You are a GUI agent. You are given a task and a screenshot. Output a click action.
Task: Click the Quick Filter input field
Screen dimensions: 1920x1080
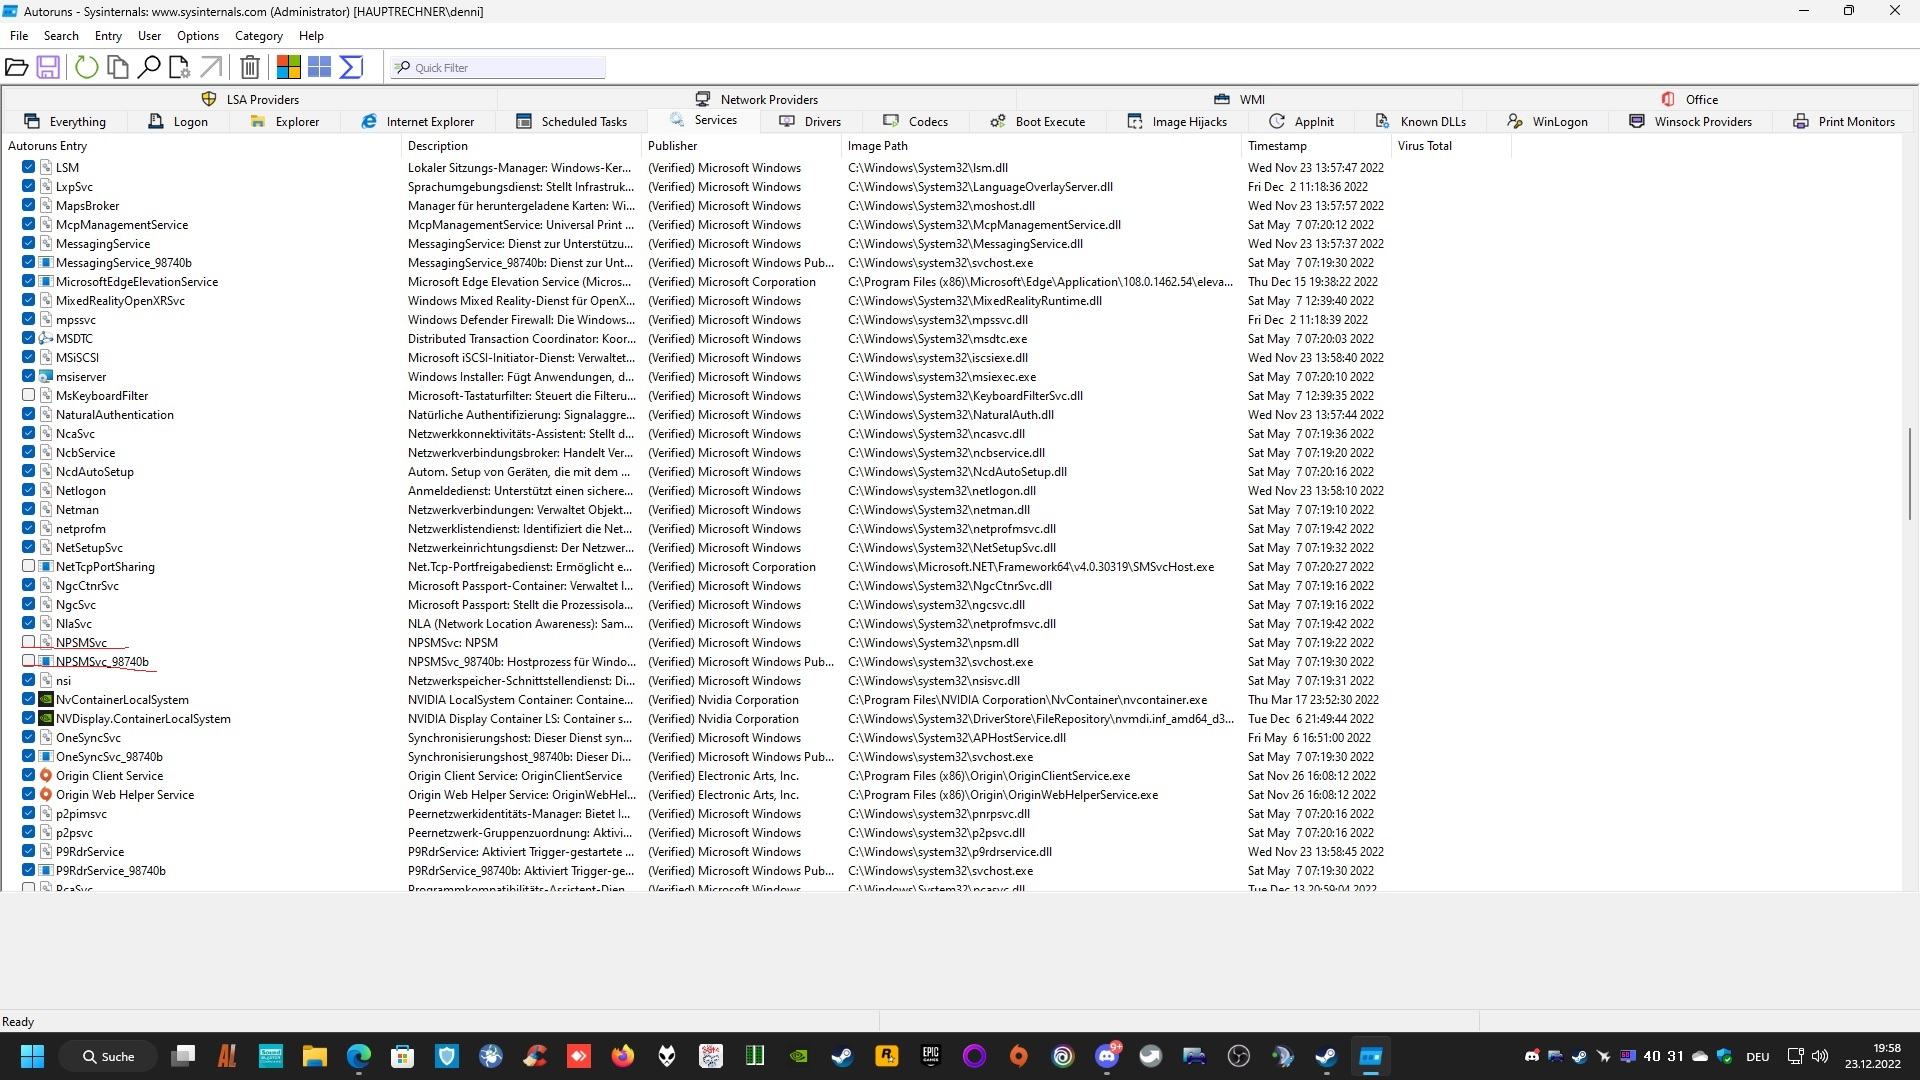click(507, 67)
